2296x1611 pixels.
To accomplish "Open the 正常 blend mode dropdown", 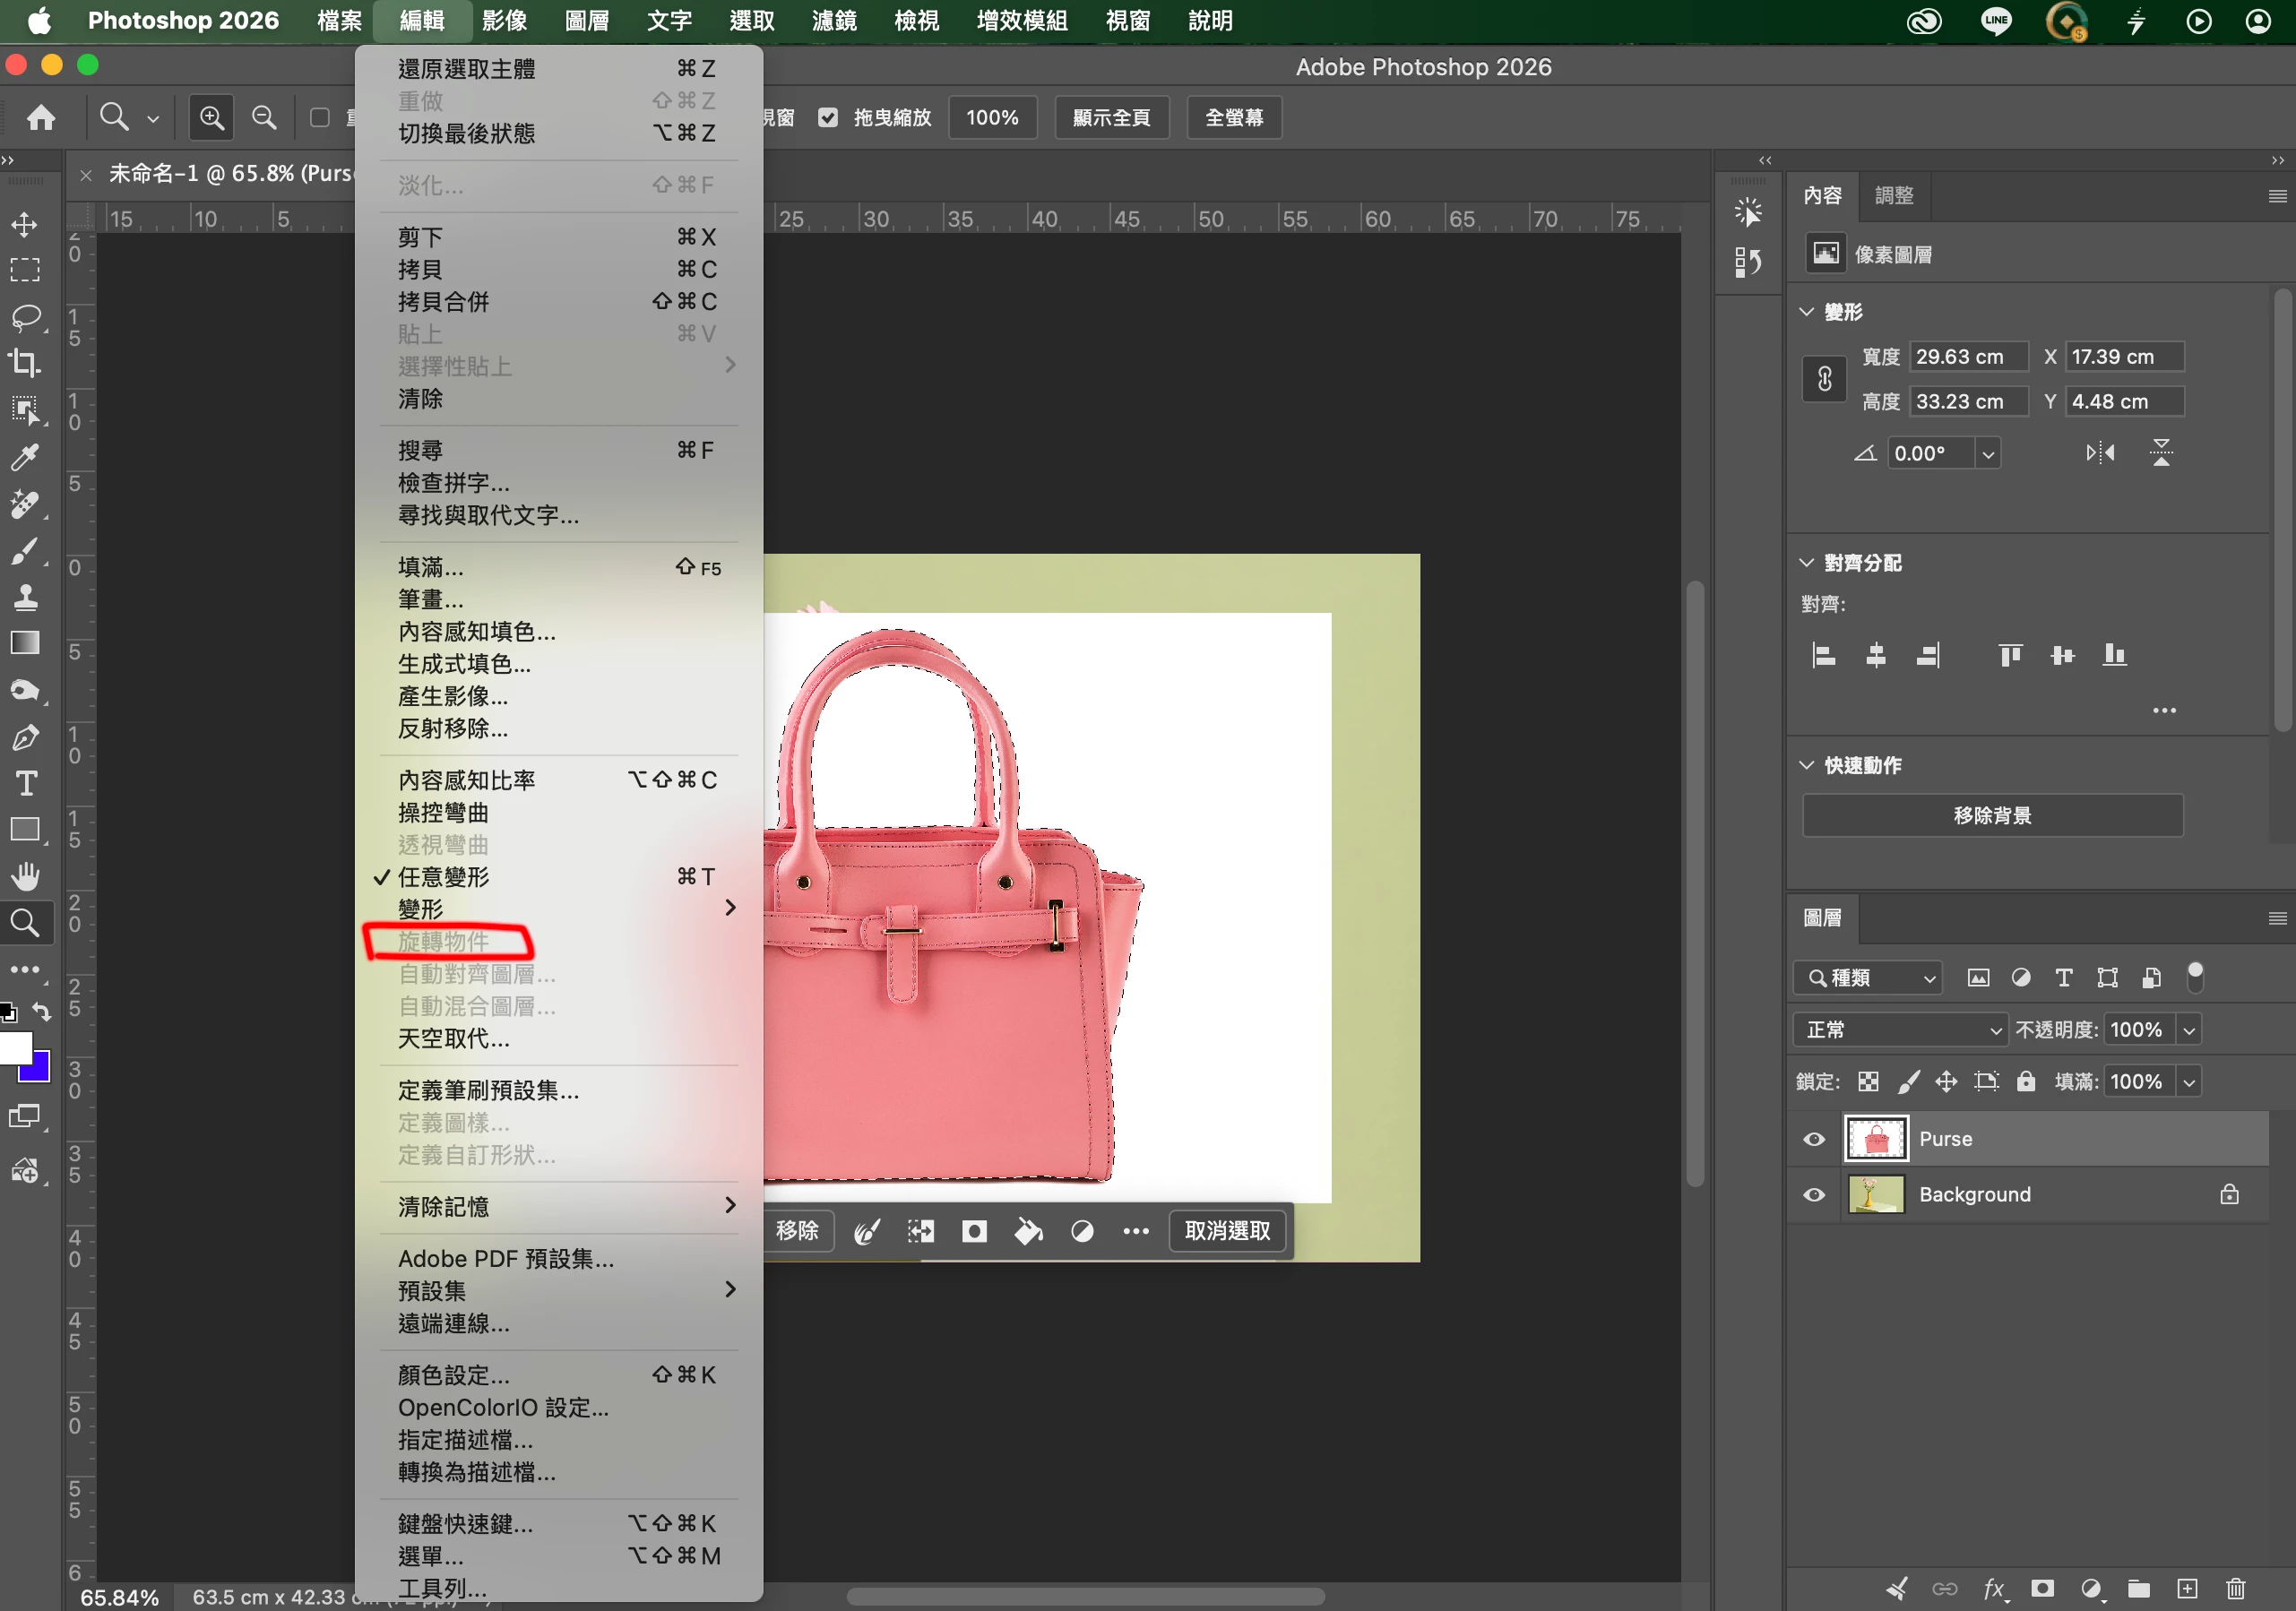I will point(1900,1029).
